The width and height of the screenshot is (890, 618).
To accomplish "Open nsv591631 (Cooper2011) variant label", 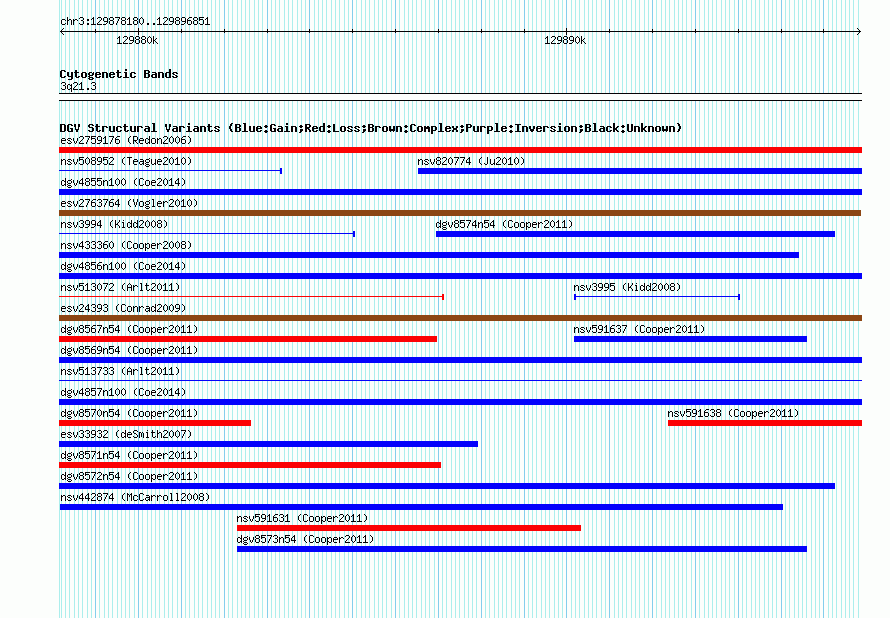I will point(302,518).
